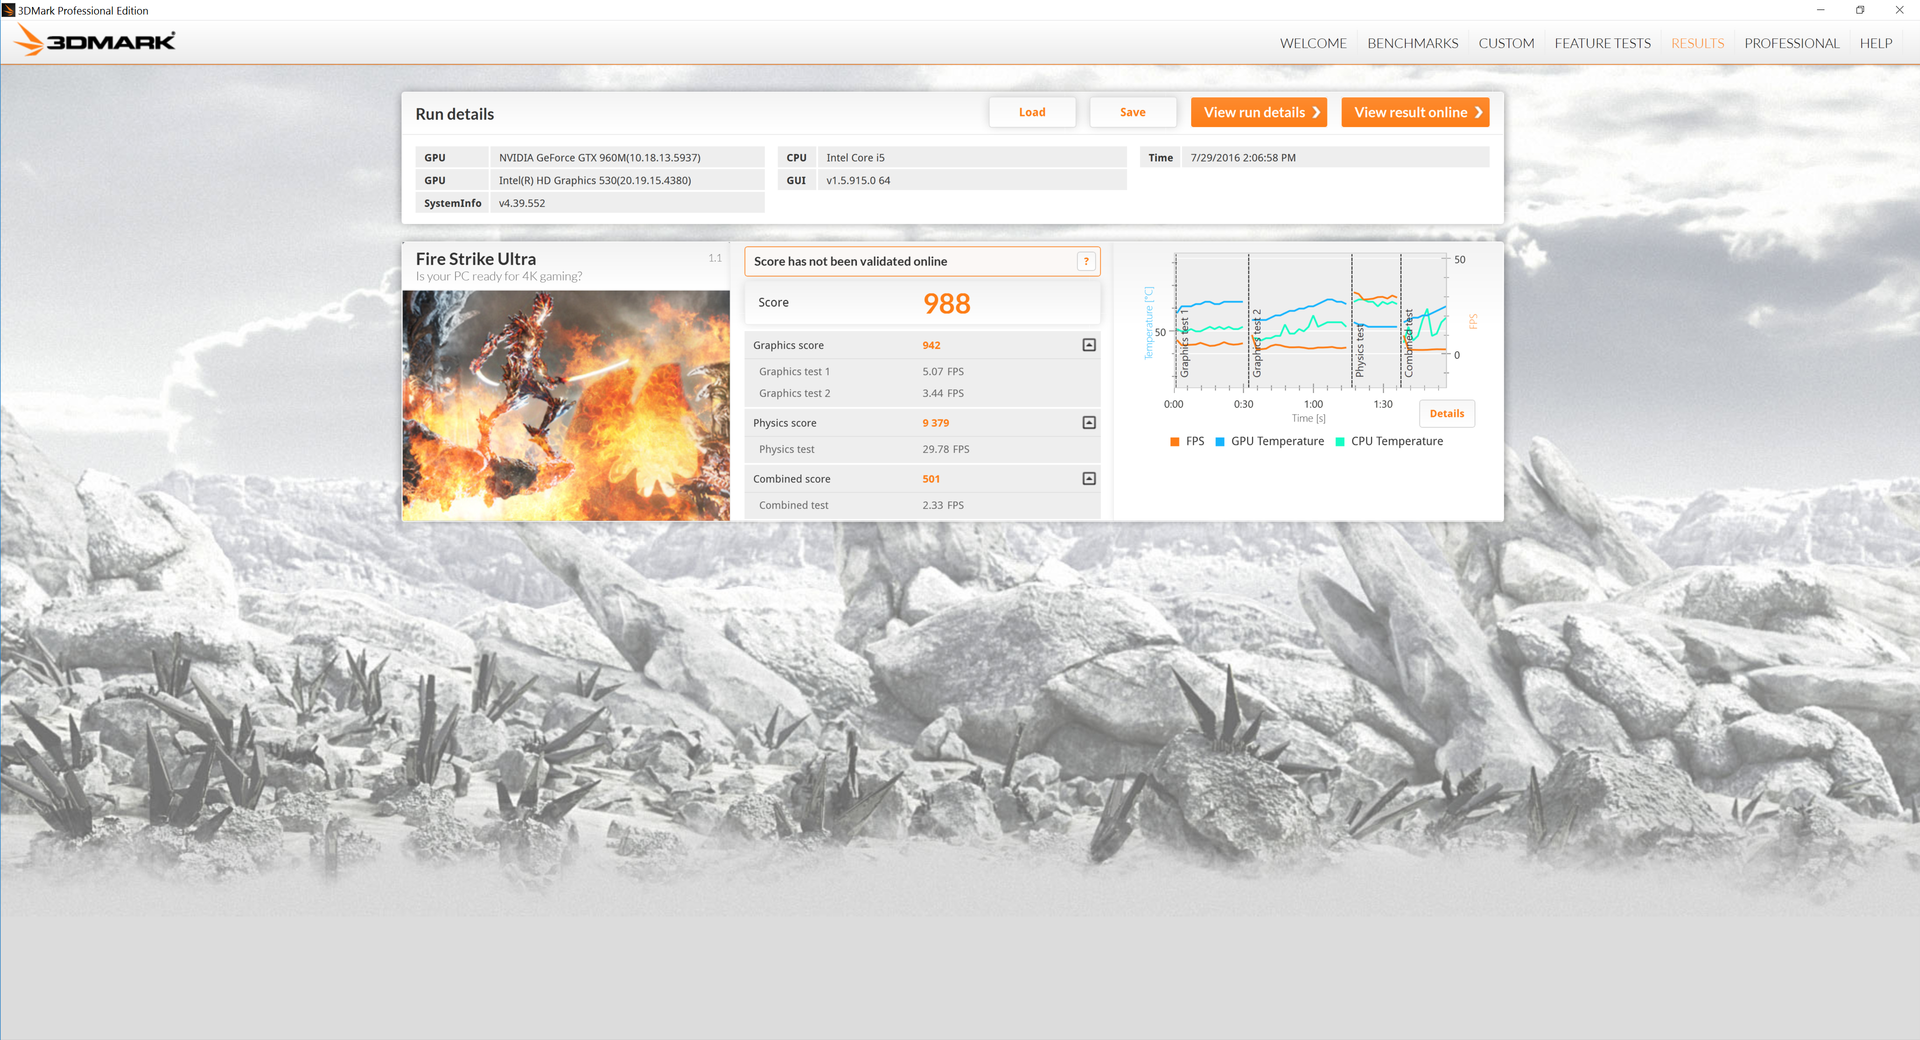The height and width of the screenshot is (1040, 1920).
Task: Click Physics test result 29.78 FPS
Action: point(946,449)
